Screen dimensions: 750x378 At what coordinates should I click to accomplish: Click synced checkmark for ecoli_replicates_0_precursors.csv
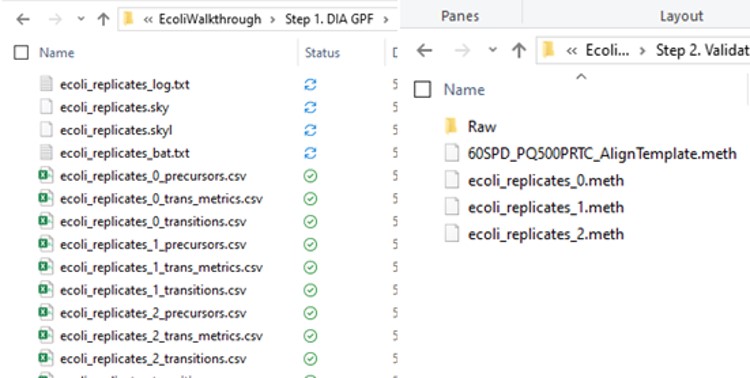point(310,176)
